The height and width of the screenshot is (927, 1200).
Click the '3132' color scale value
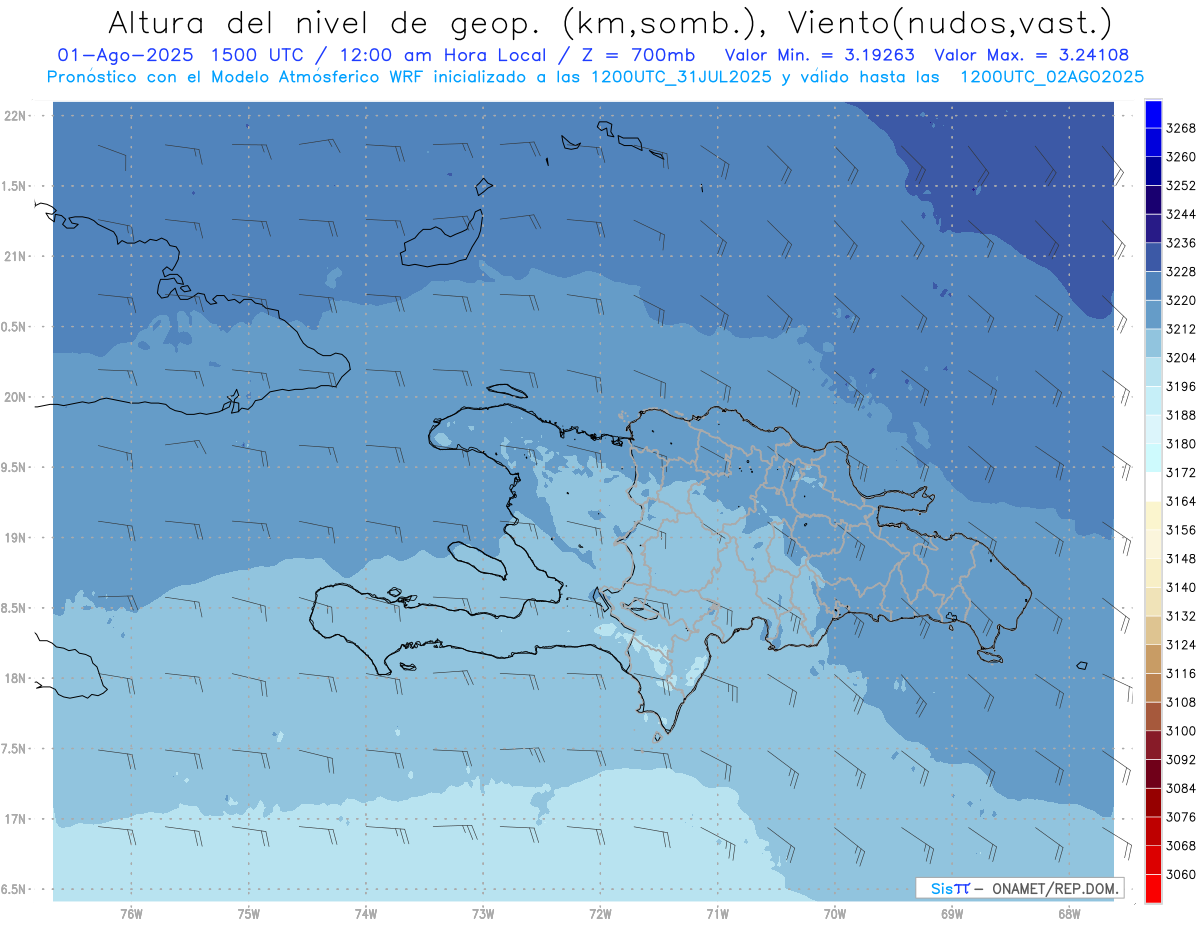(x=1181, y=616)
